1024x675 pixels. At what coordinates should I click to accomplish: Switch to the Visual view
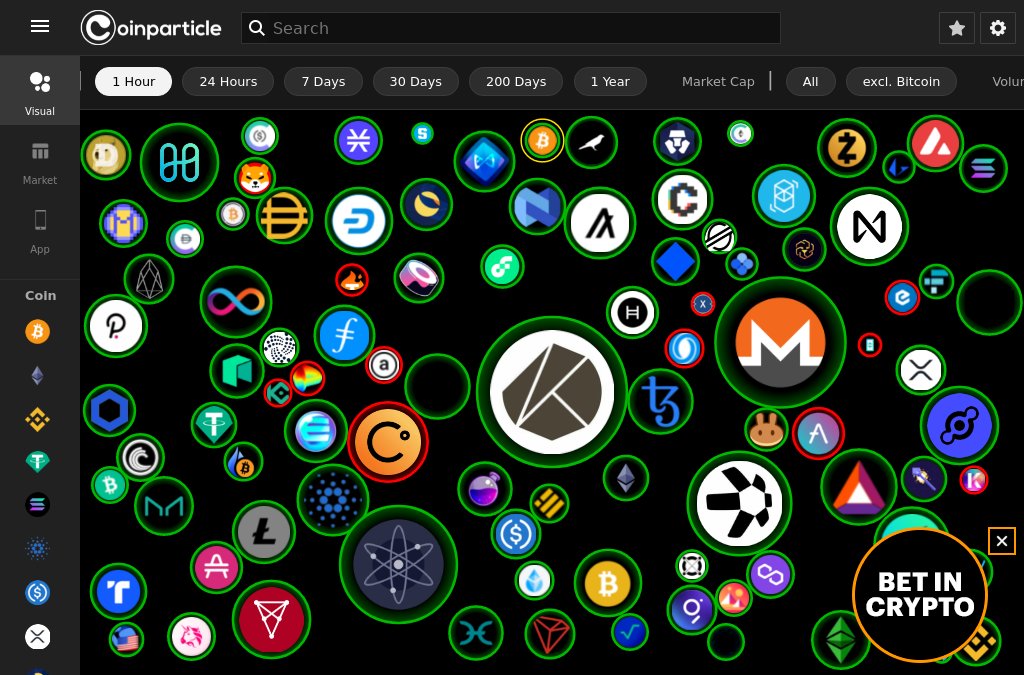[40, 90]
